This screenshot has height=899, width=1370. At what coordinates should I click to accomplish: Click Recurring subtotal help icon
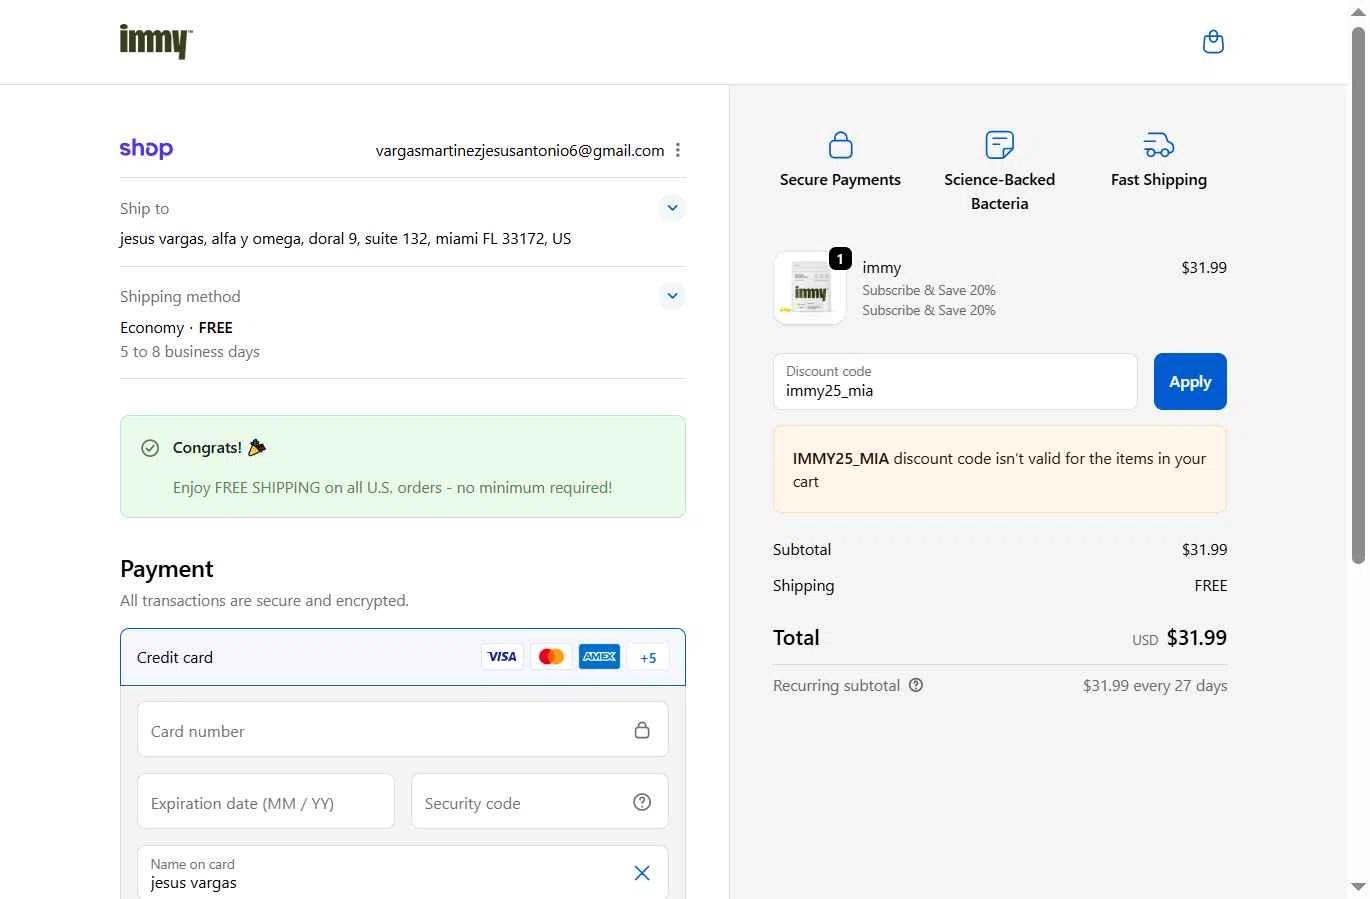coord(916,685)
